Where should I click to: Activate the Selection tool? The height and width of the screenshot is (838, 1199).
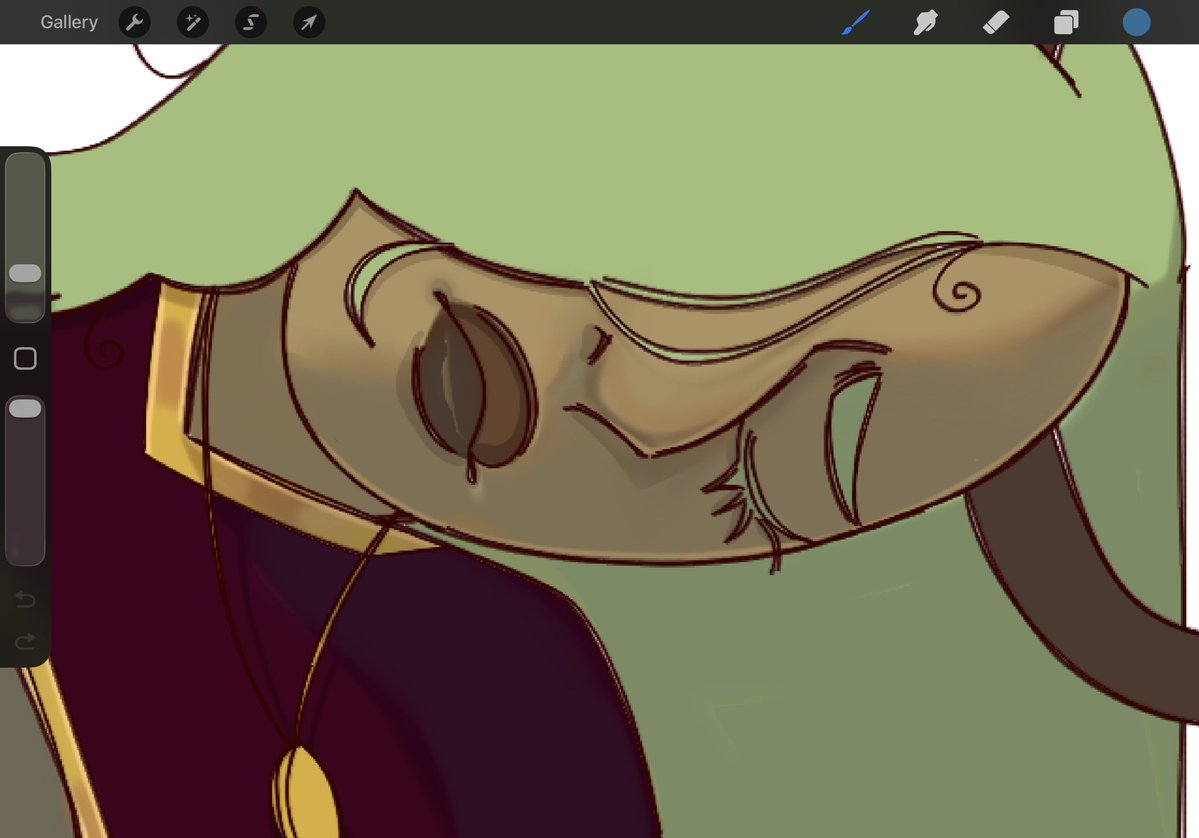(x=251, y=22)
